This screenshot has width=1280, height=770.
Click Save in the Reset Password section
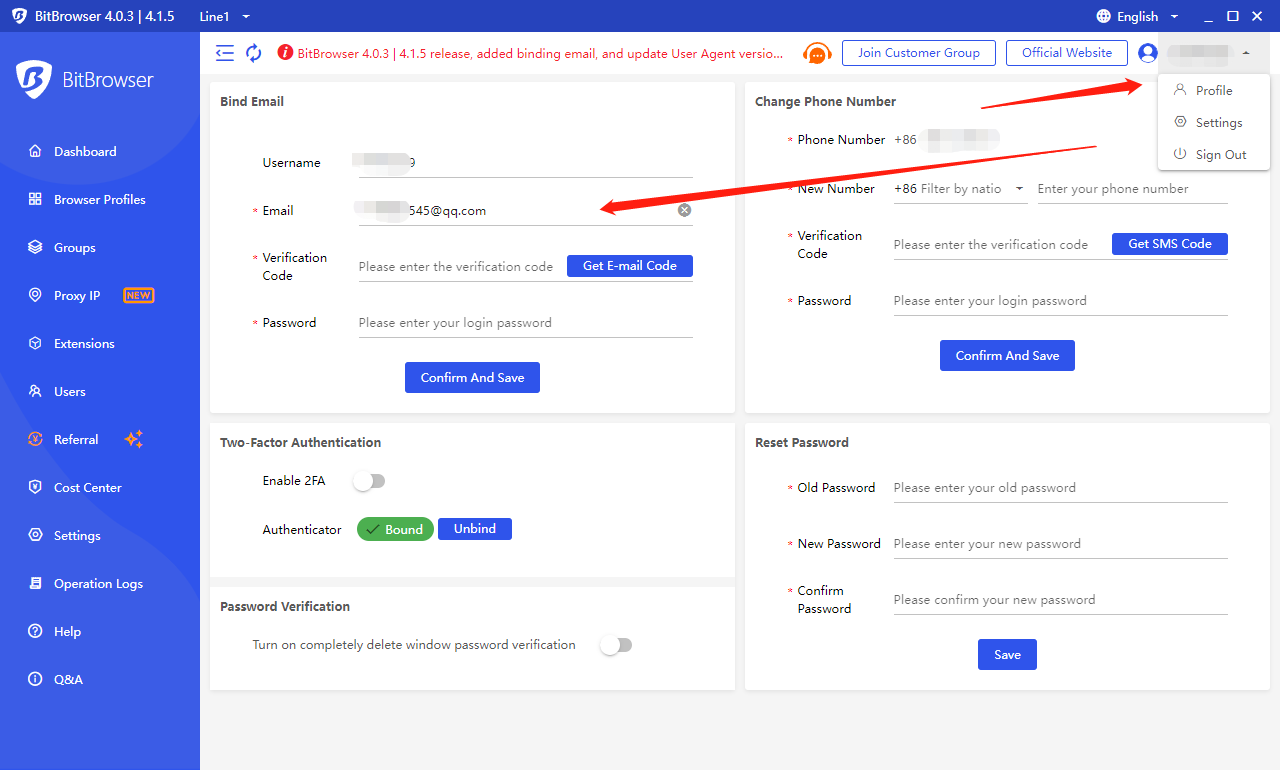click(x=1007, y=654)
